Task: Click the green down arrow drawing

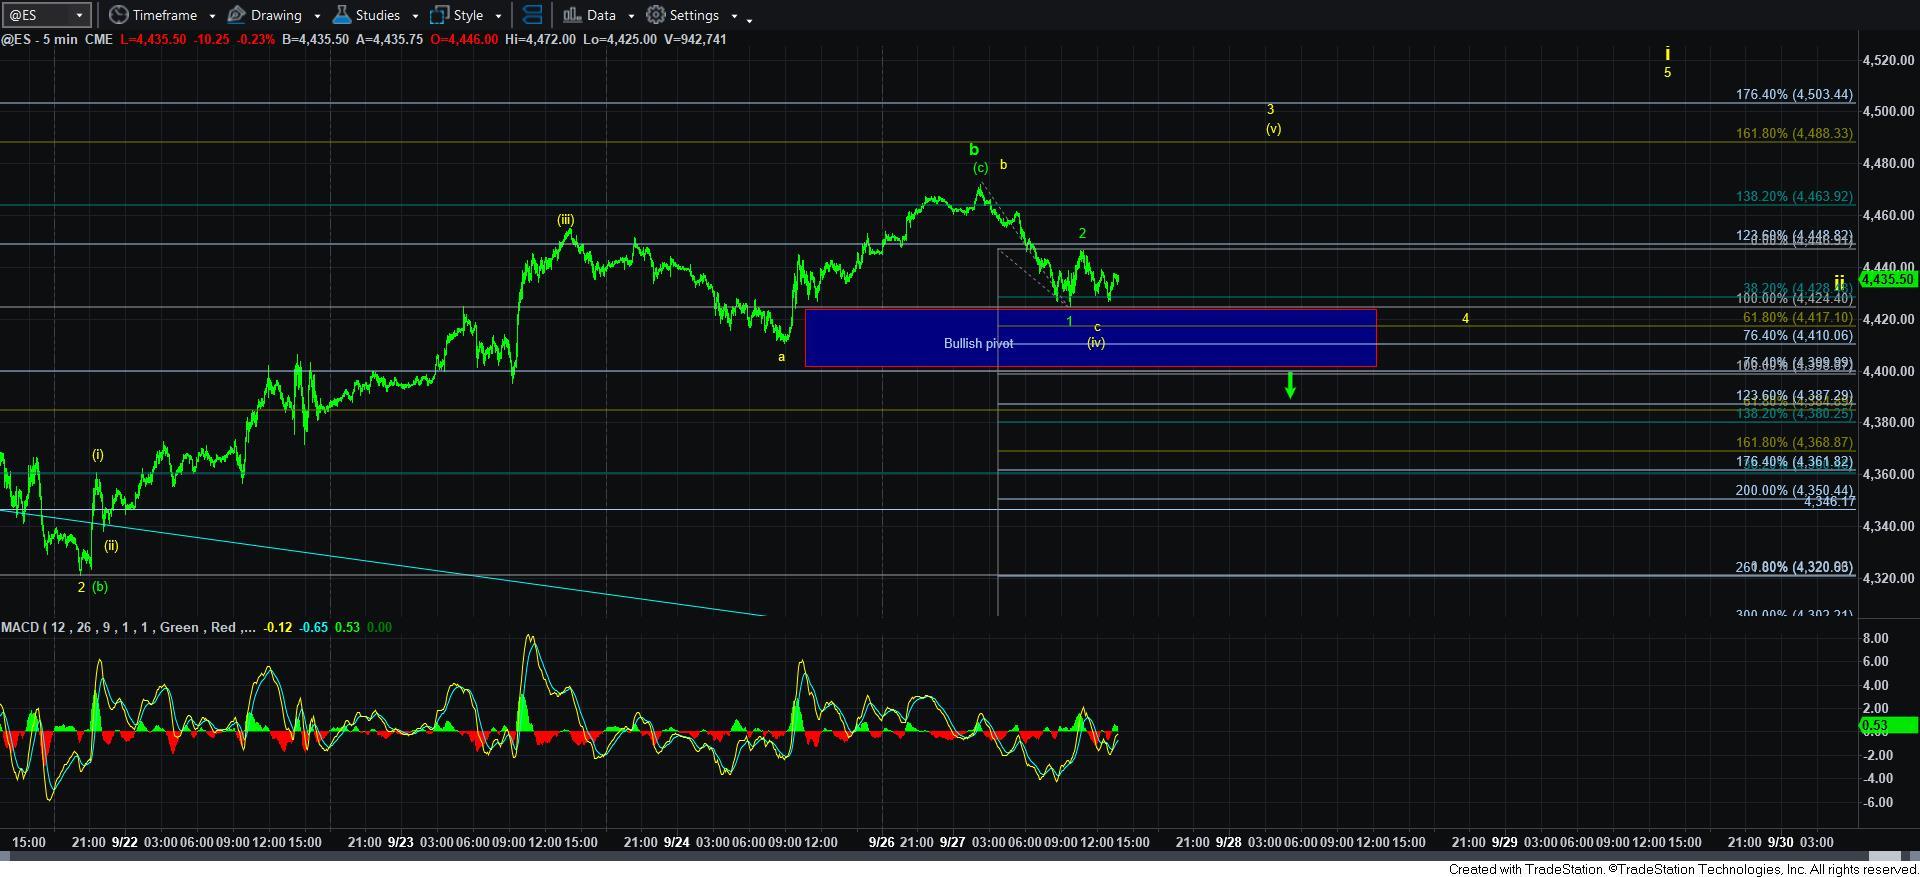Action: [1290, 385]
